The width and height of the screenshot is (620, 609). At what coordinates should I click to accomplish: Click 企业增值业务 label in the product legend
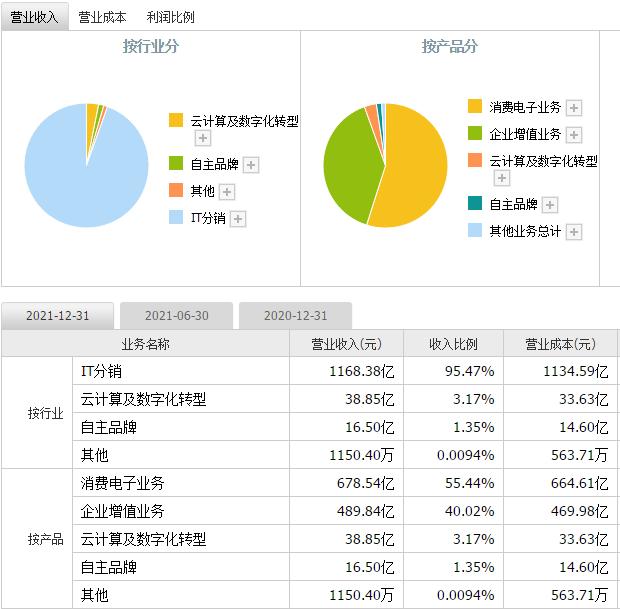pyautogui.click(x=525, y=134)
